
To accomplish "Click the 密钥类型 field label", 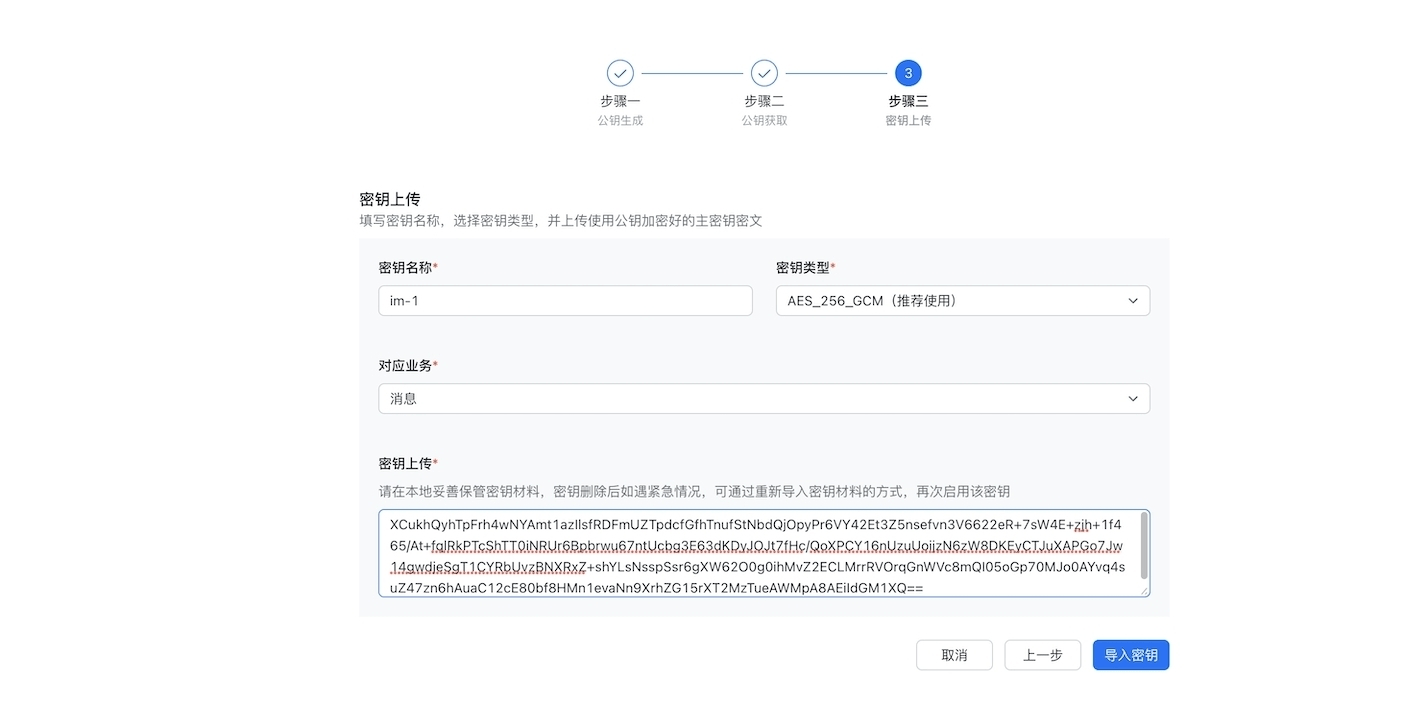I will point(805,268).
